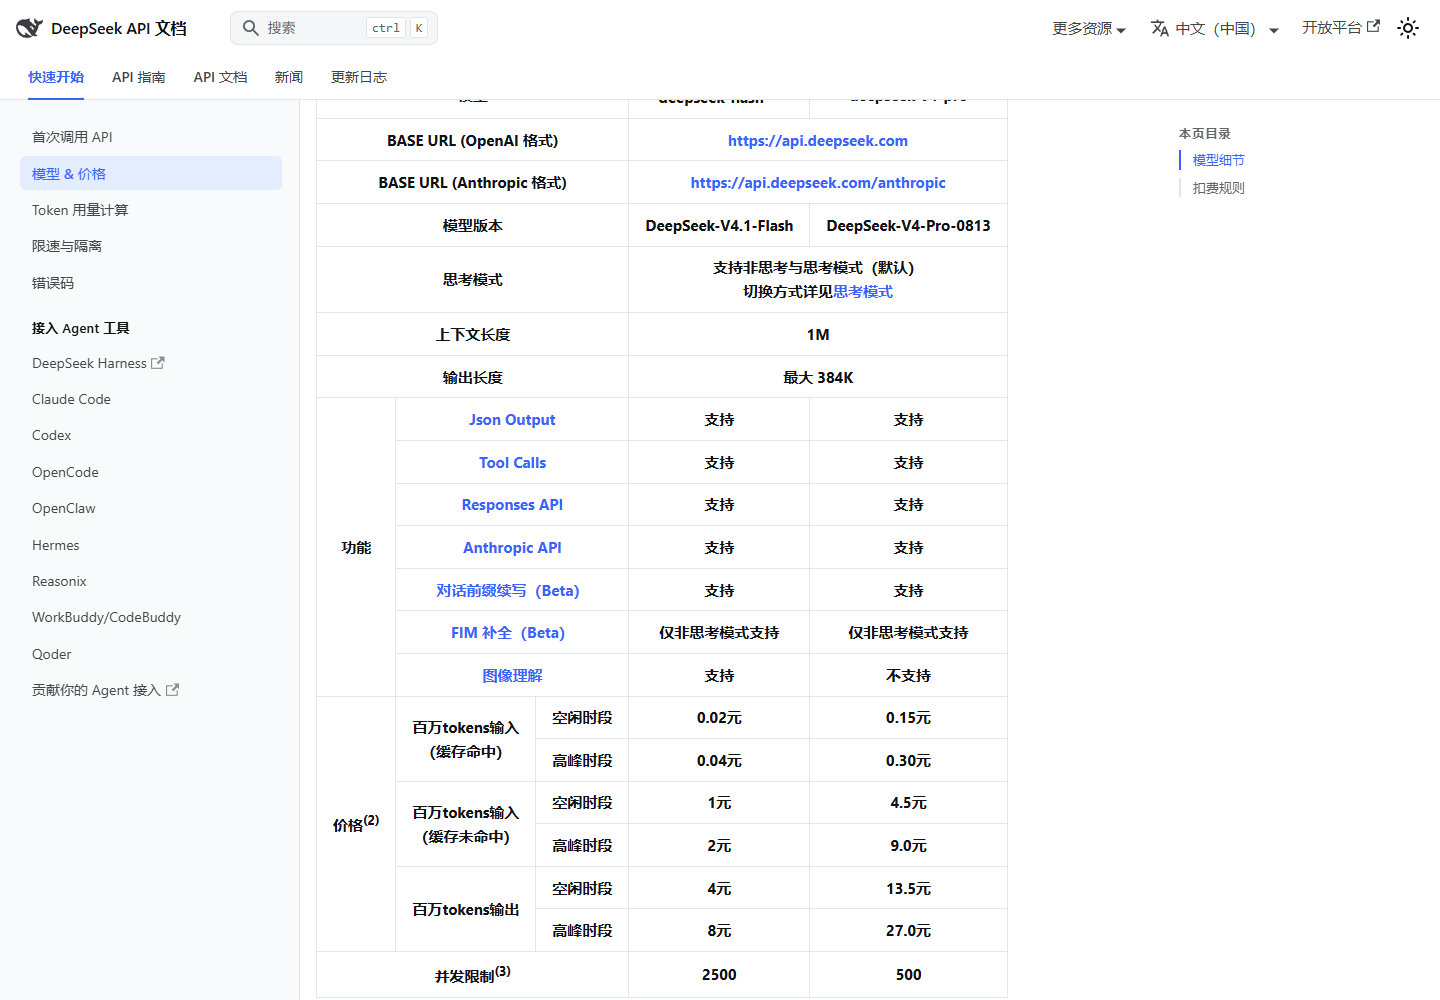The image size is (1440, 1000).
Task: Click the 搜索 search input field
Action: click(334, 28)
